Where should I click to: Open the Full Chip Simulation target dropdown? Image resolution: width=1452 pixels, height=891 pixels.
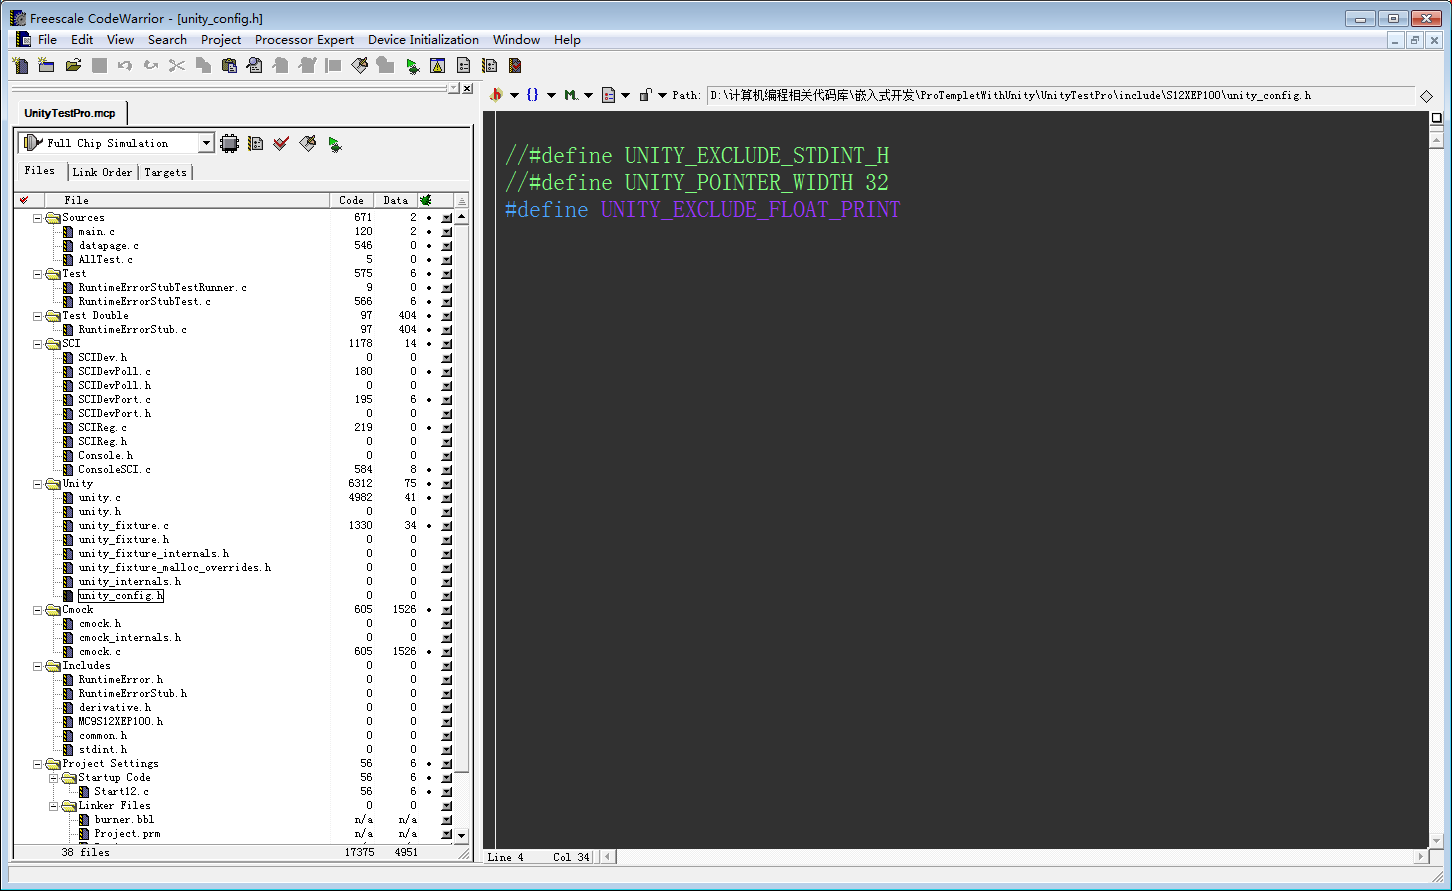[x=206, y=143]
